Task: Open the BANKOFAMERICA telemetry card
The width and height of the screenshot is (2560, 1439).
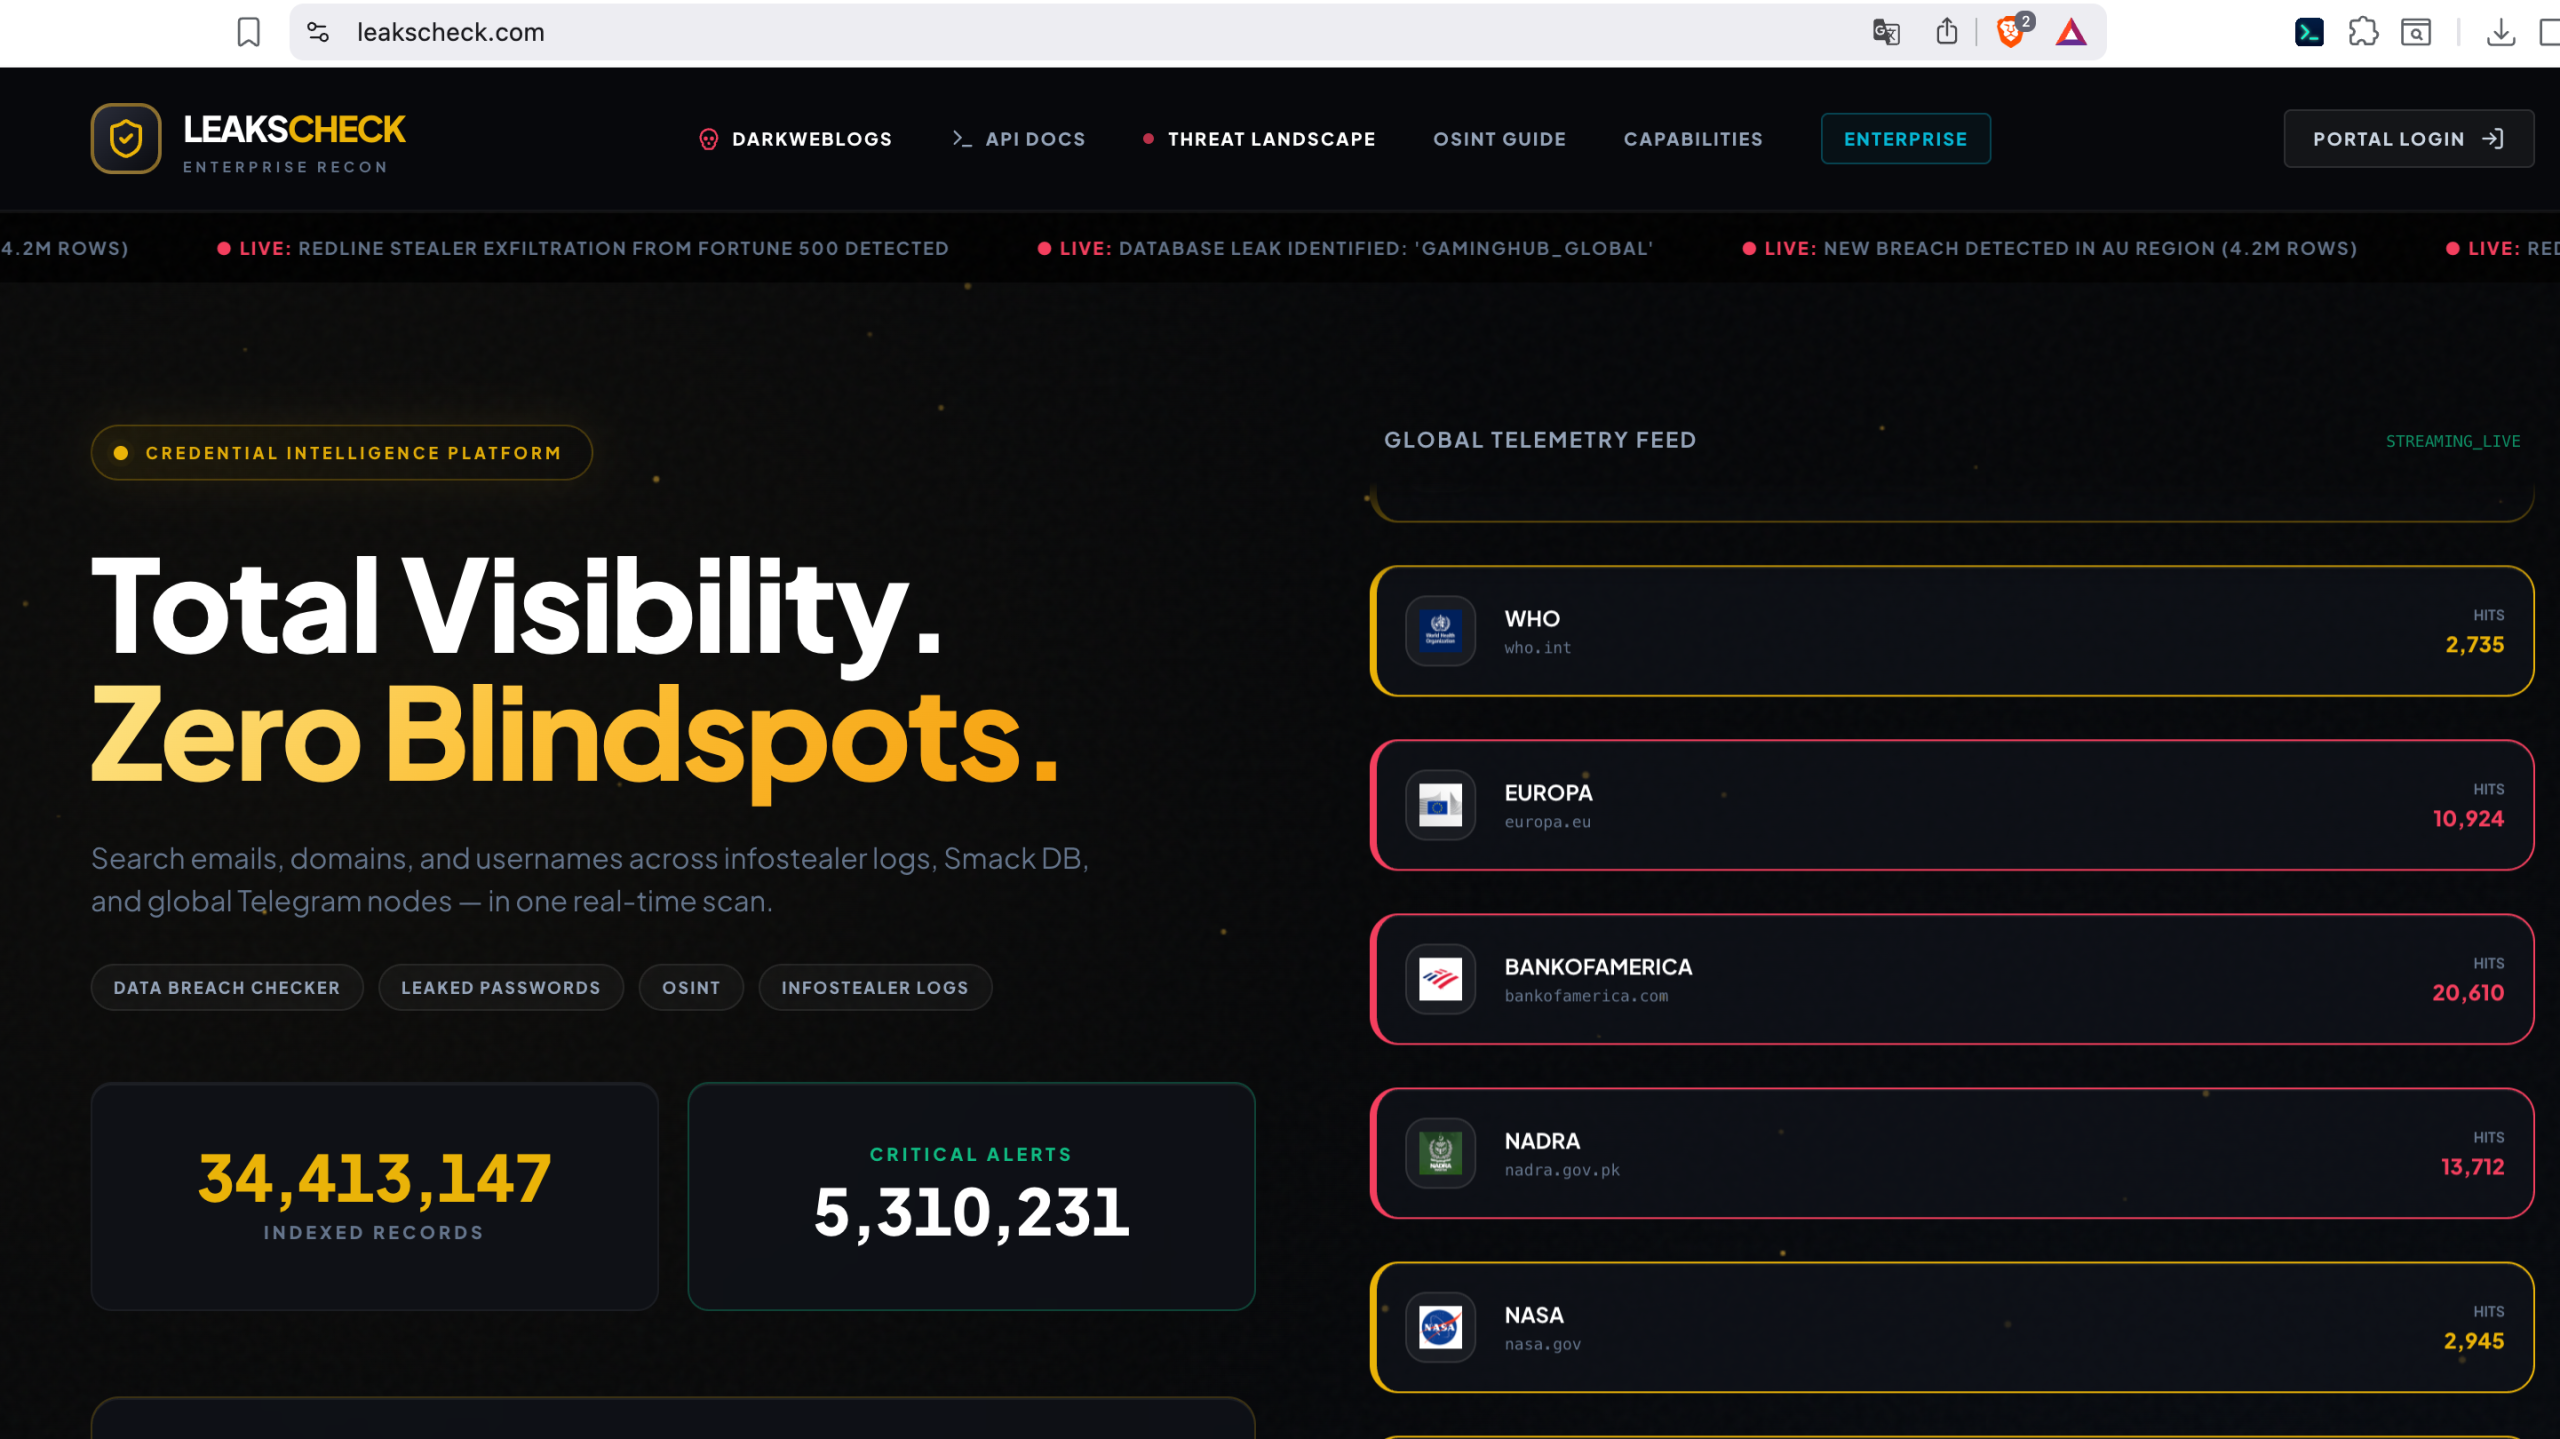Action: [x=1952, y=979]
